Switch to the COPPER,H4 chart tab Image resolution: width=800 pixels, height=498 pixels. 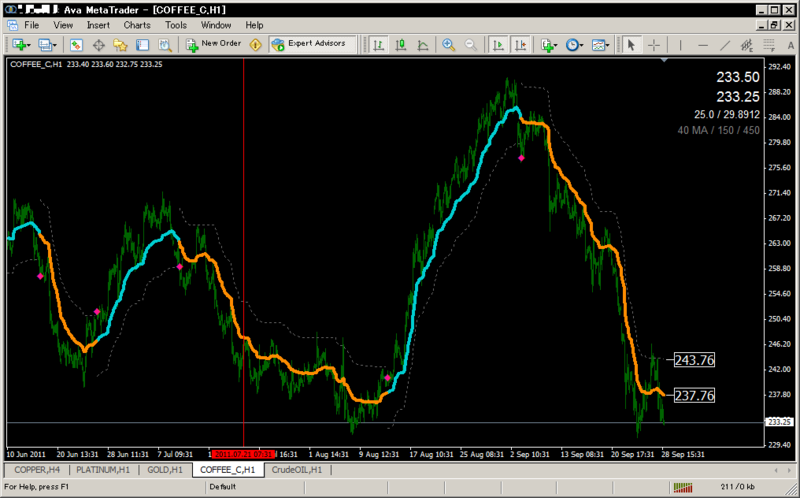(x=37, y=469)
